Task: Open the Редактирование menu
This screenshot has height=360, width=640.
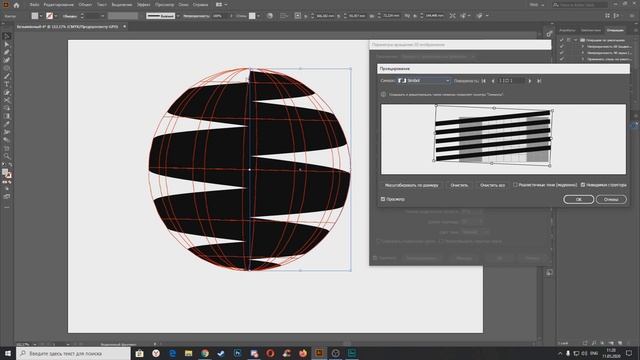Action: pyautogui.click(x=58, y=4)
